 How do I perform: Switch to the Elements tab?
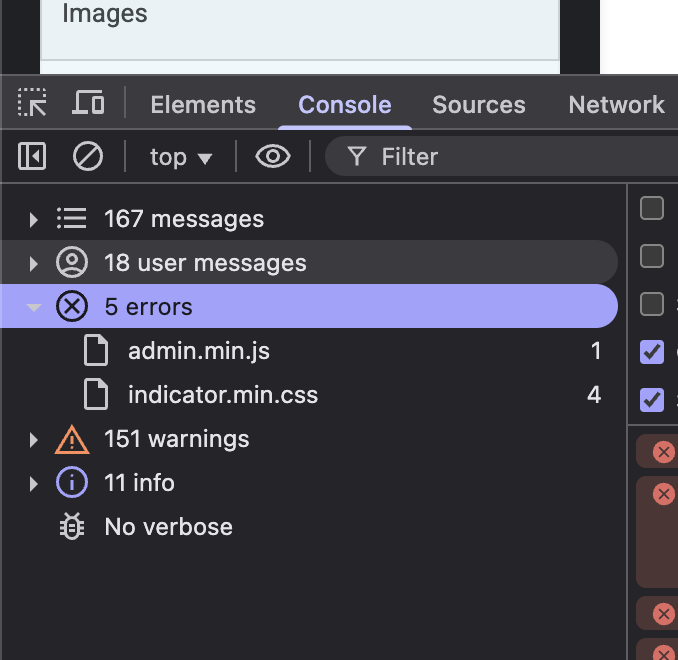point(203,105)
